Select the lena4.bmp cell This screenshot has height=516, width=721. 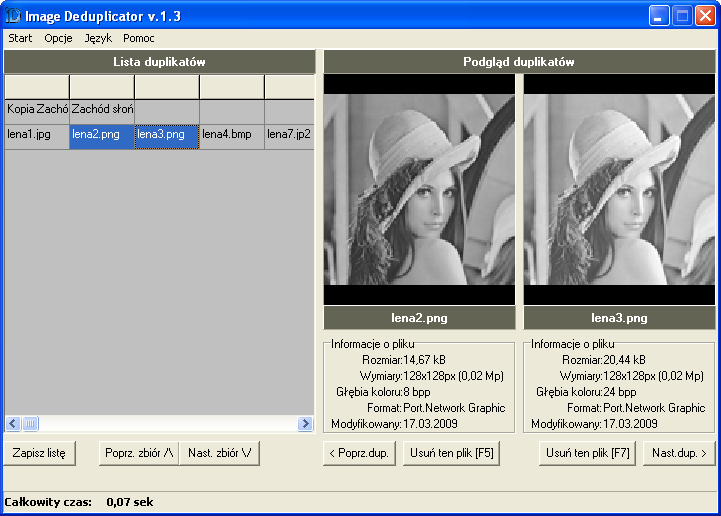tap(232, 137)
